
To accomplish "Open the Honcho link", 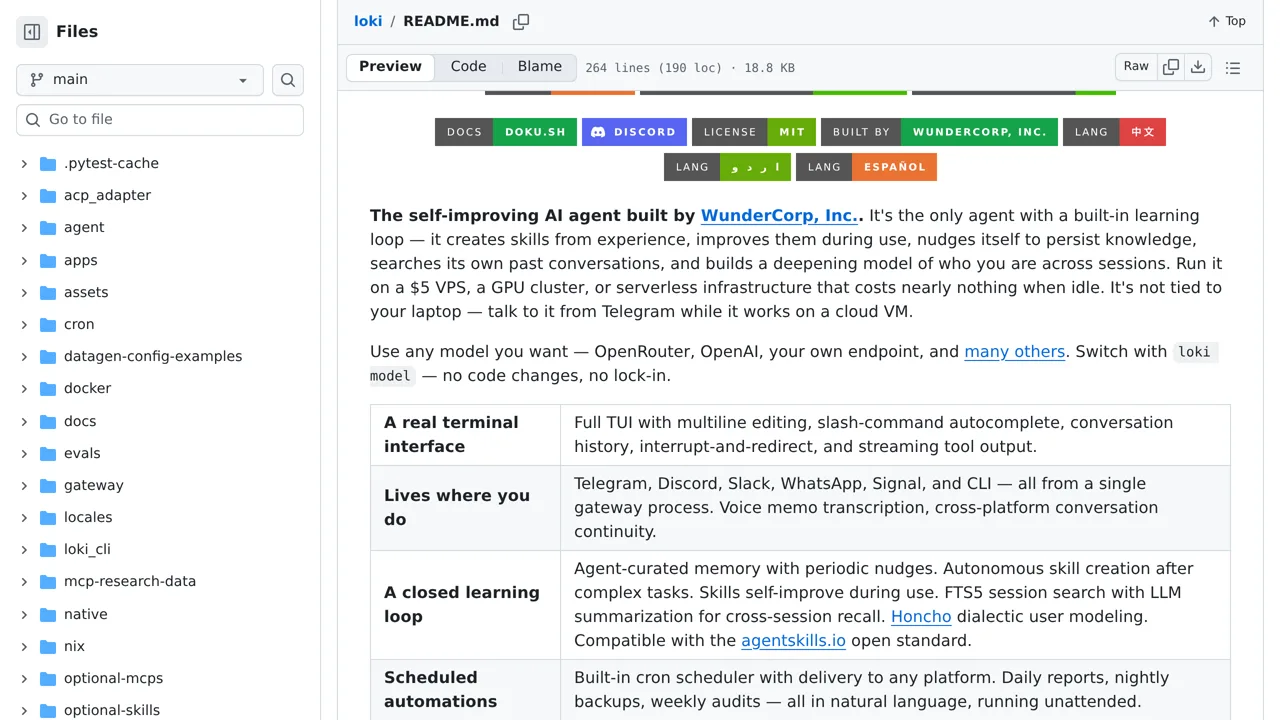I will pos(921,617).
